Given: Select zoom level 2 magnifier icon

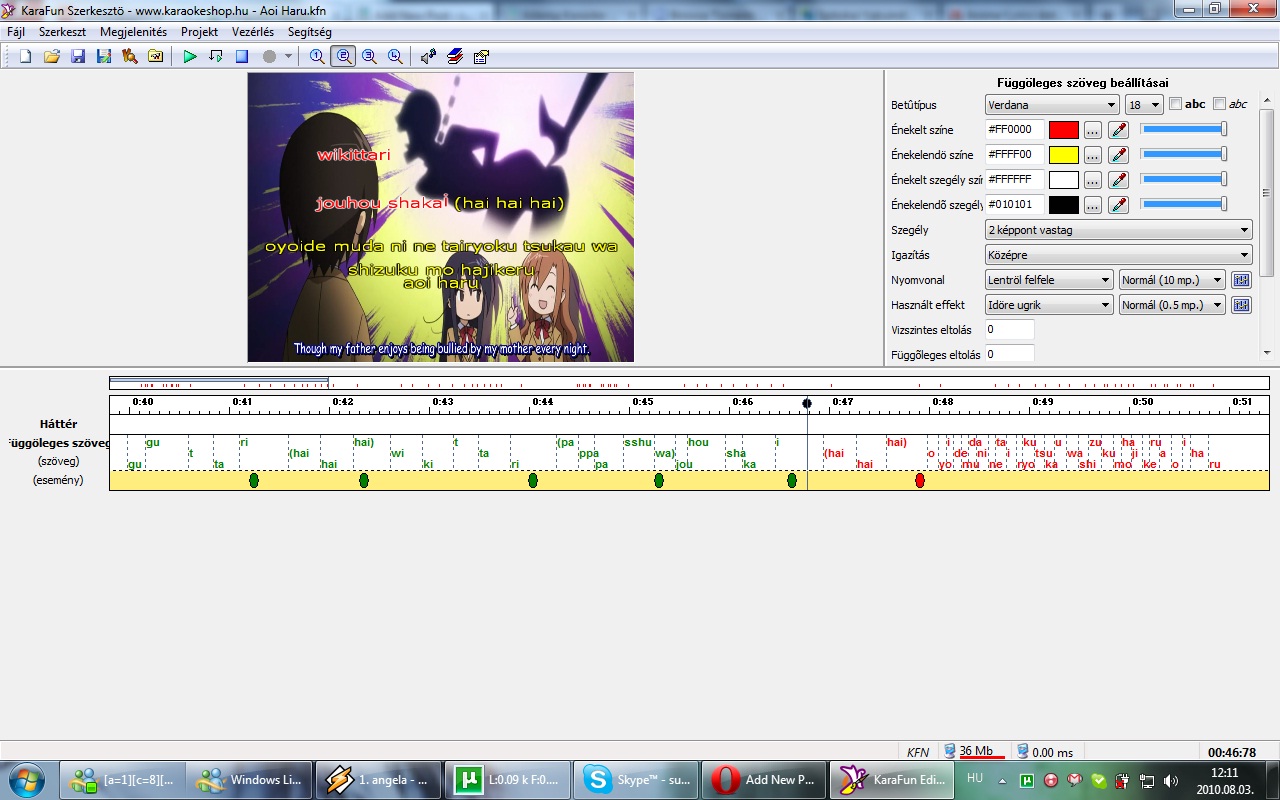Looking at the screenshot, I should [x=344, y=57].
